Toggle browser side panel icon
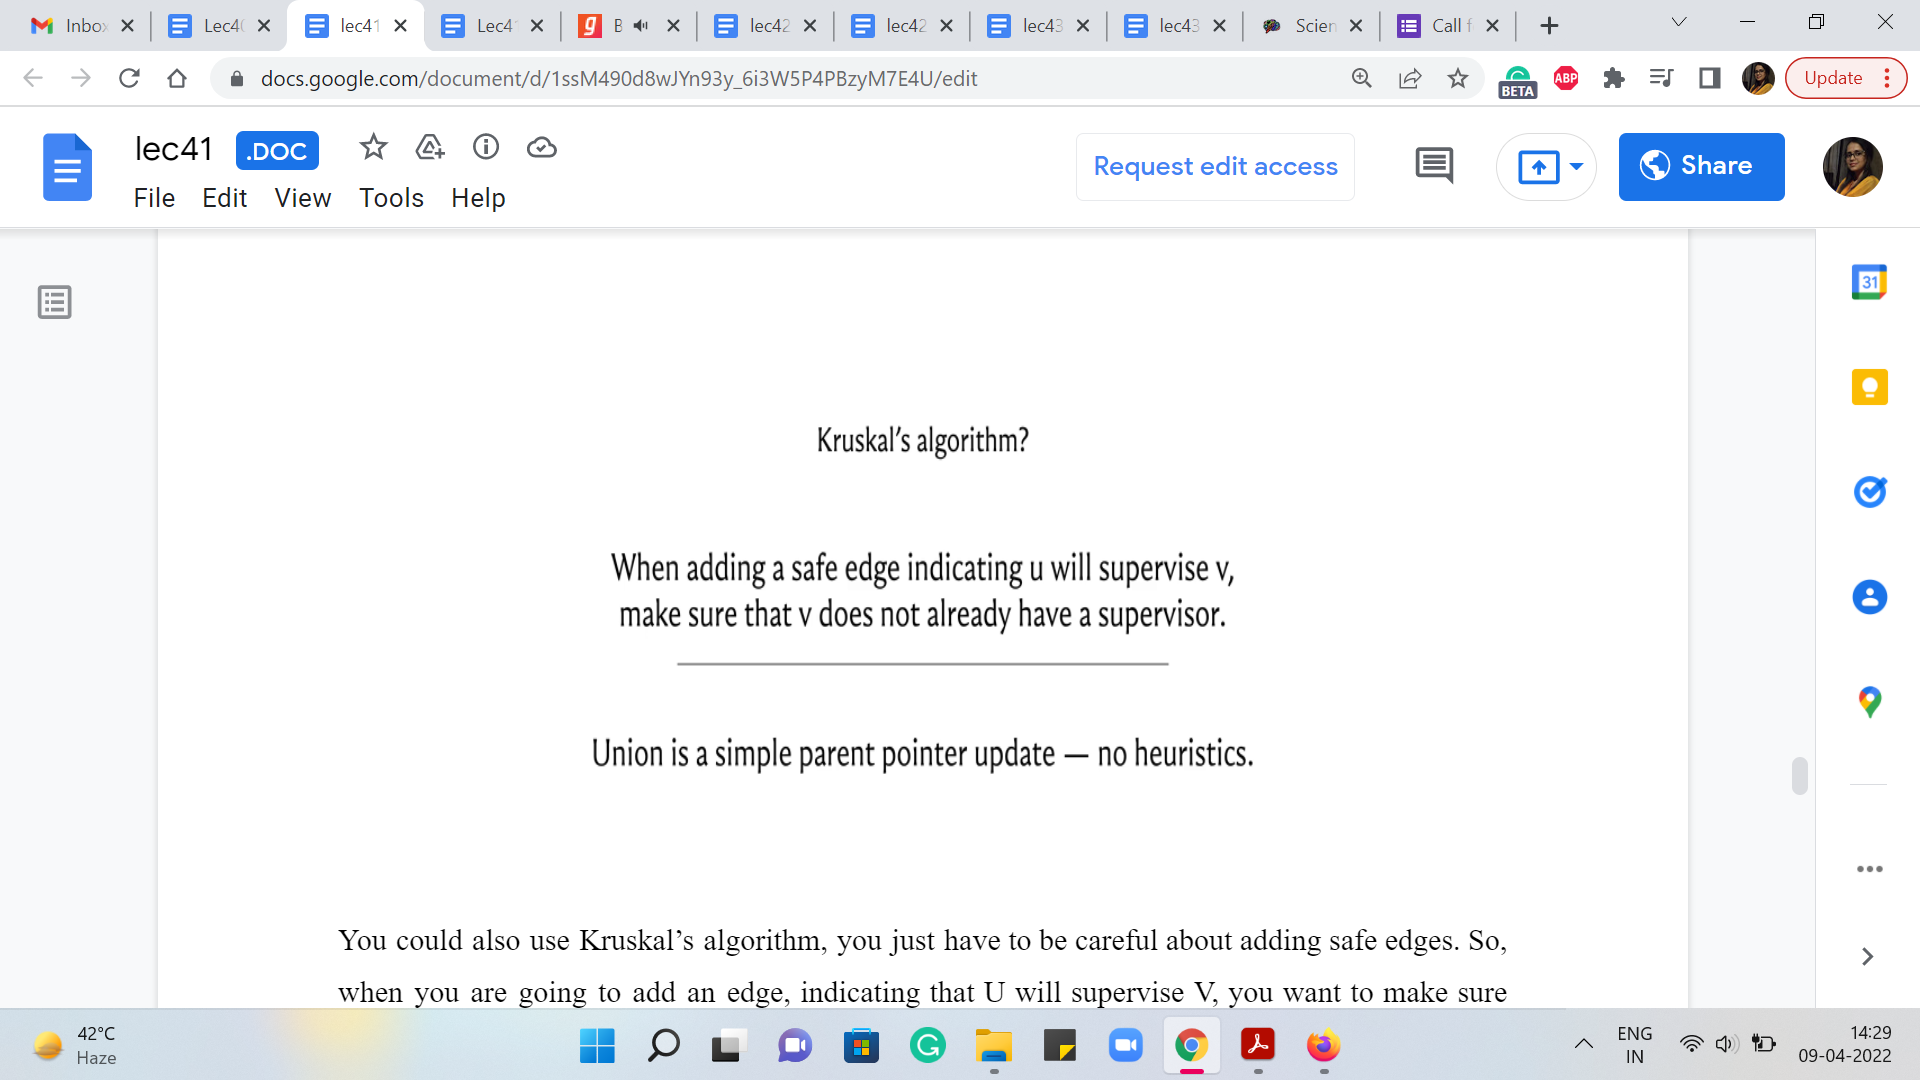1920x1080 pixels. click(1710, 78)
